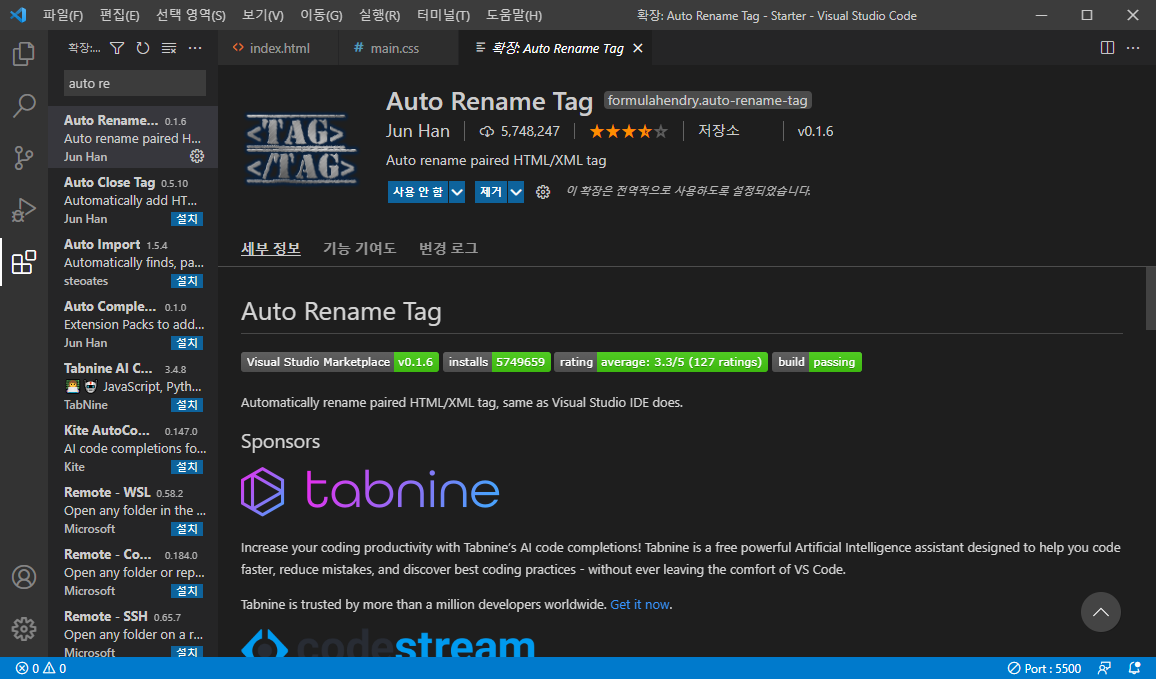Viewport: 1156px width, 679px height.
Task: Click the Tabnine sponsor logo
Action: [x=370, y=491]
